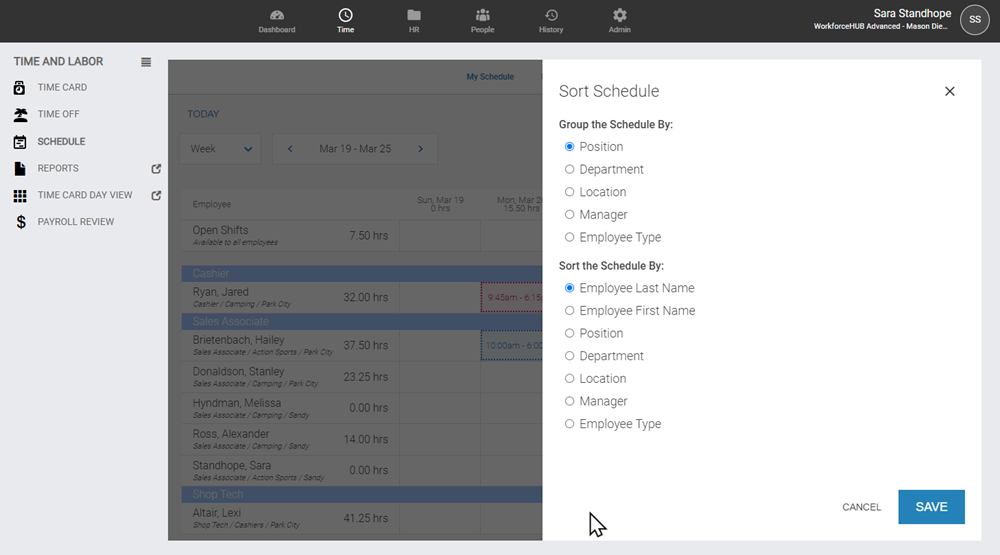Group the schedule by Department
This screenshot has height=555, width=1000.
[570, 170]
